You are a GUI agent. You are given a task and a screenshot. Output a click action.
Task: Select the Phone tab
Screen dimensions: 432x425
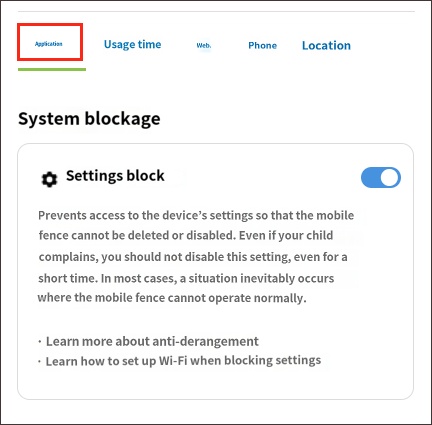(262, 45)
